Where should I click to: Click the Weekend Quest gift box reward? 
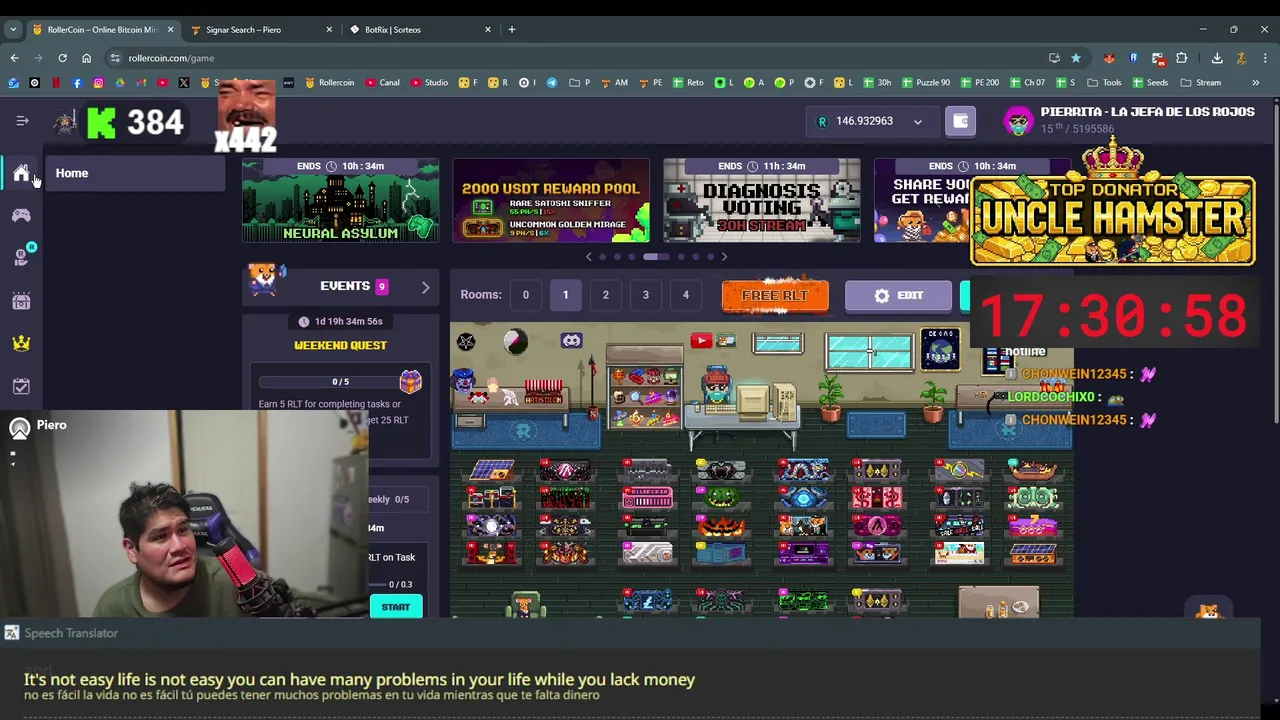[410, 381]
